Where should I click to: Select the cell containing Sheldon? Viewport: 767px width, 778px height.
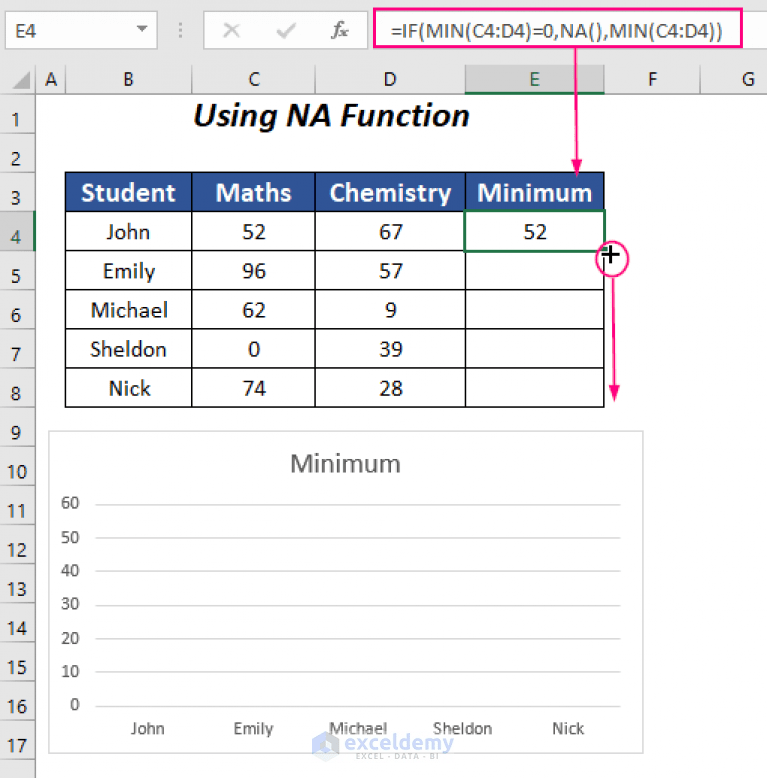128,349
